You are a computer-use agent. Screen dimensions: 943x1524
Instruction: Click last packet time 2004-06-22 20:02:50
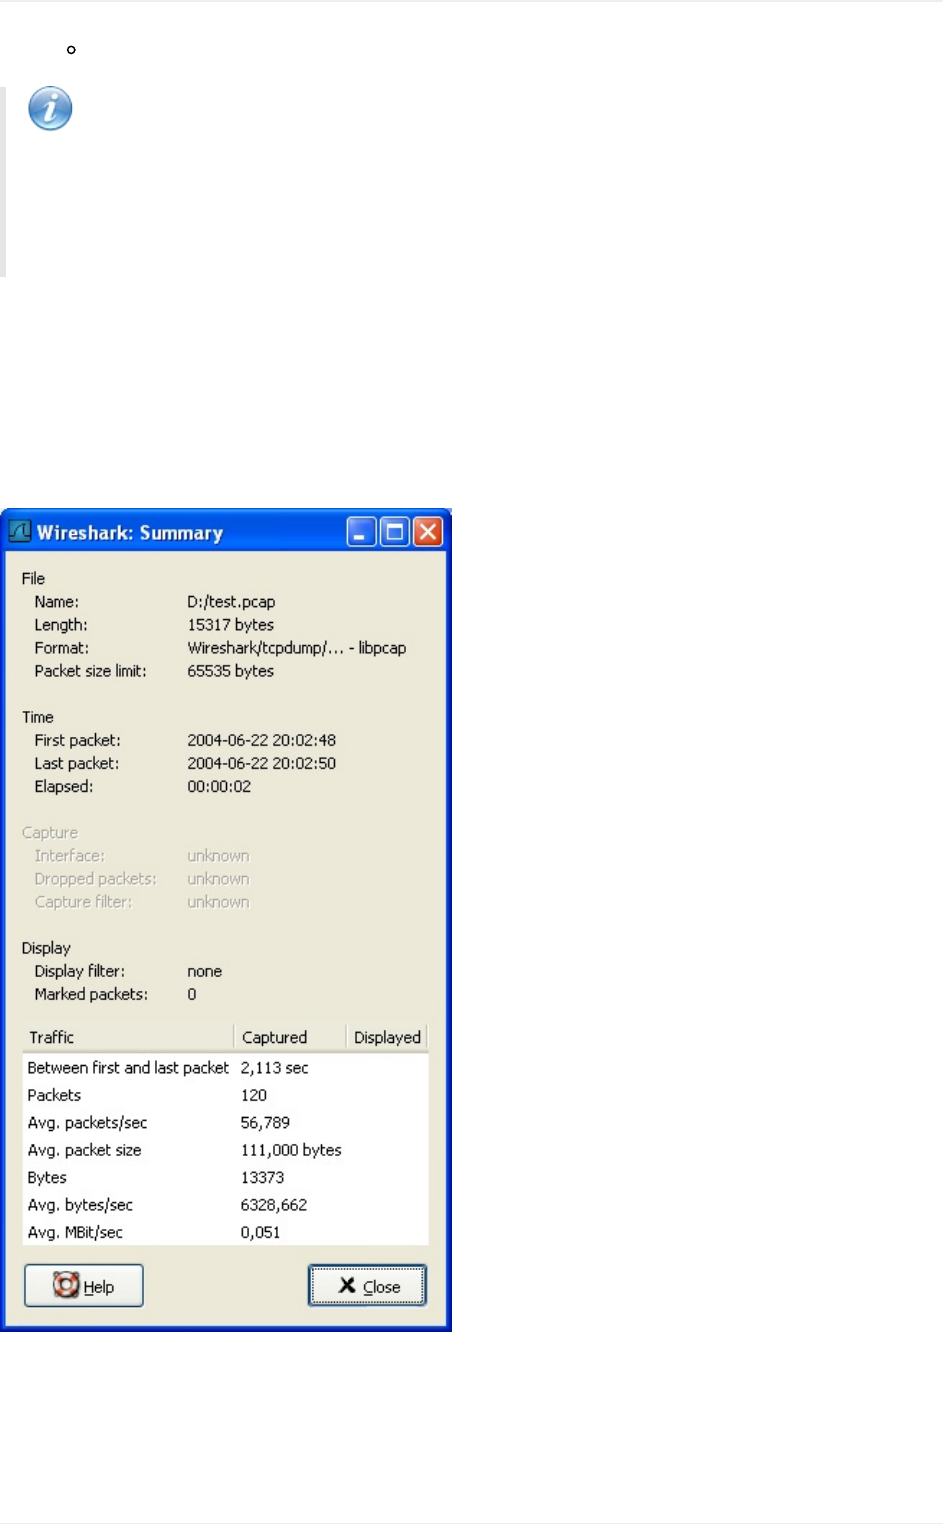coord(262,763)
